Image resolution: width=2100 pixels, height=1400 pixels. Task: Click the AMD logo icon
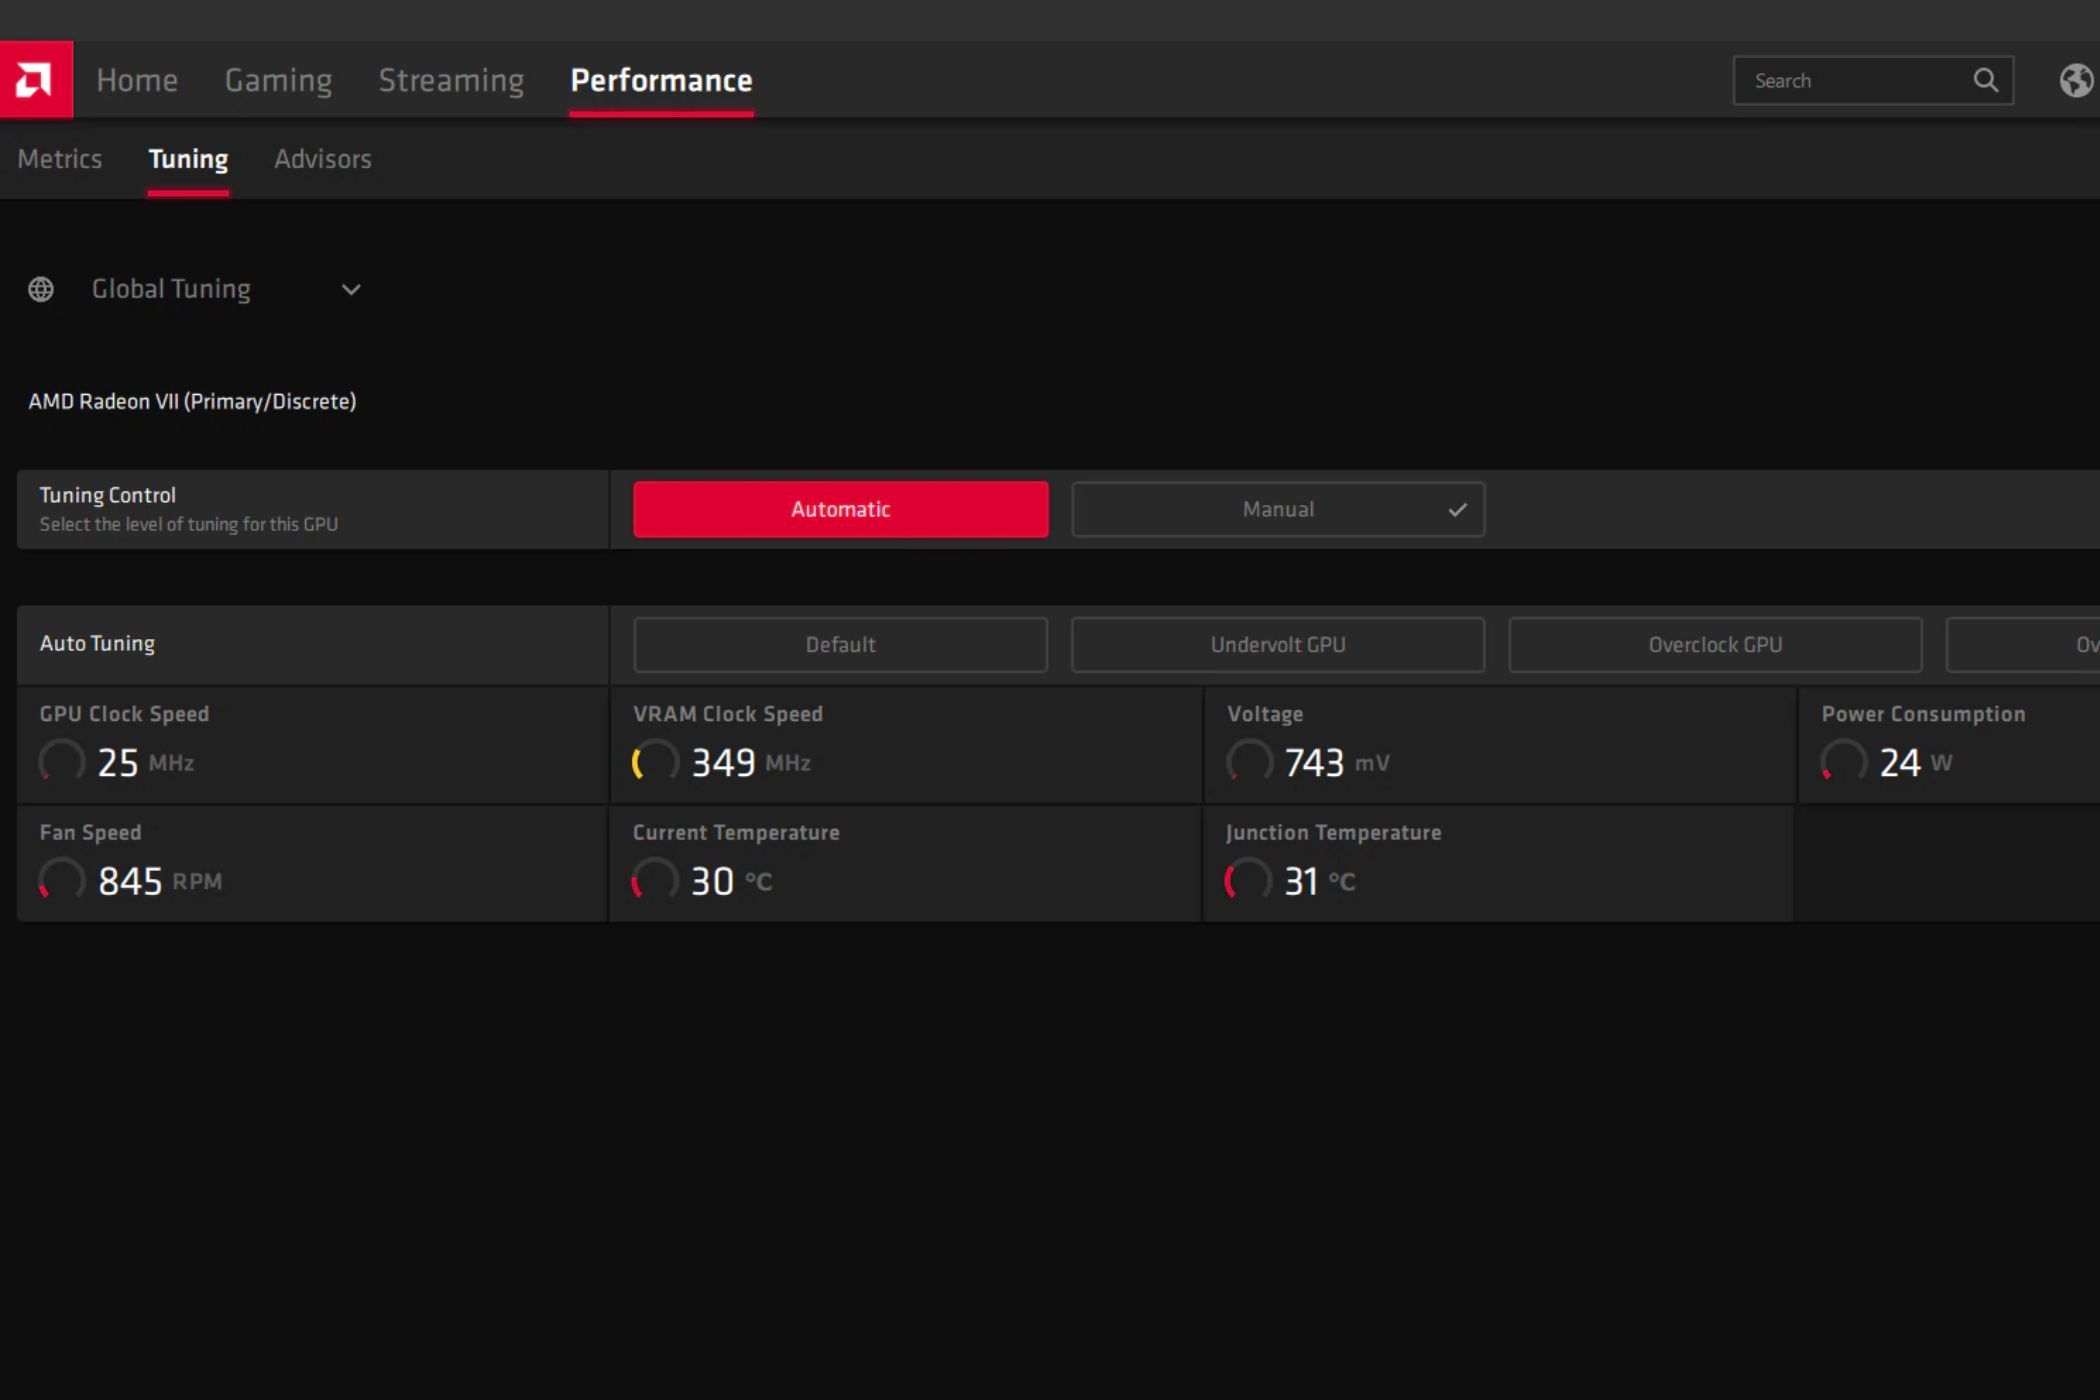tap(35, 80)
